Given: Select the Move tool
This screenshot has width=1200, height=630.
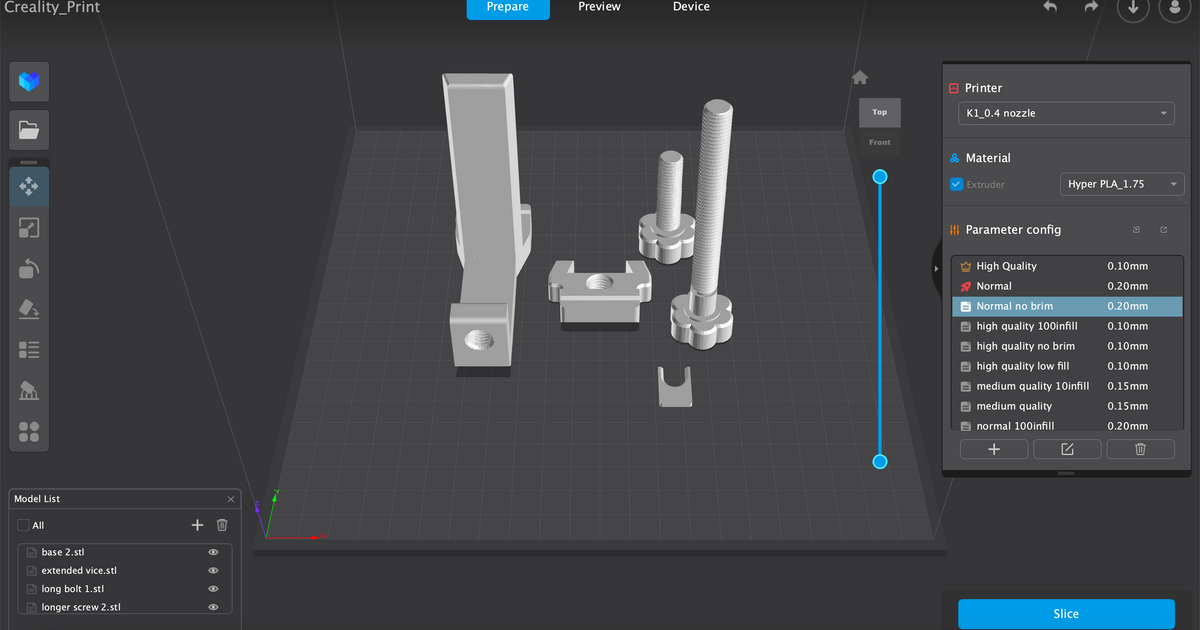Looking at the screenshot, I should [29, 186].
